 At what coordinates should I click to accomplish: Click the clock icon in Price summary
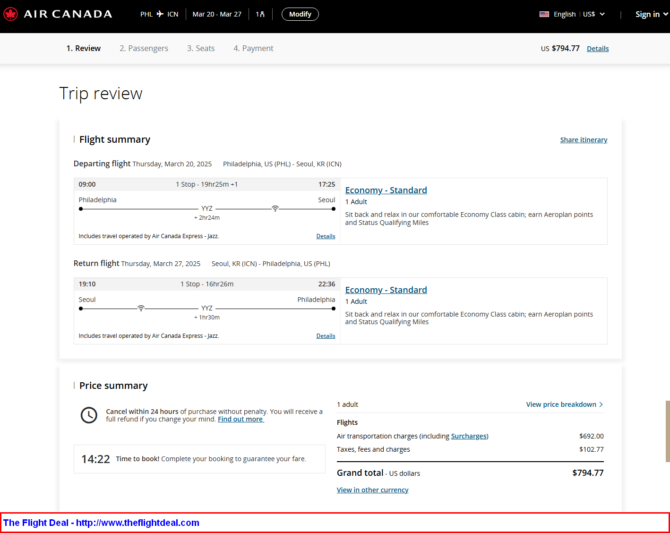click(89, 415)
